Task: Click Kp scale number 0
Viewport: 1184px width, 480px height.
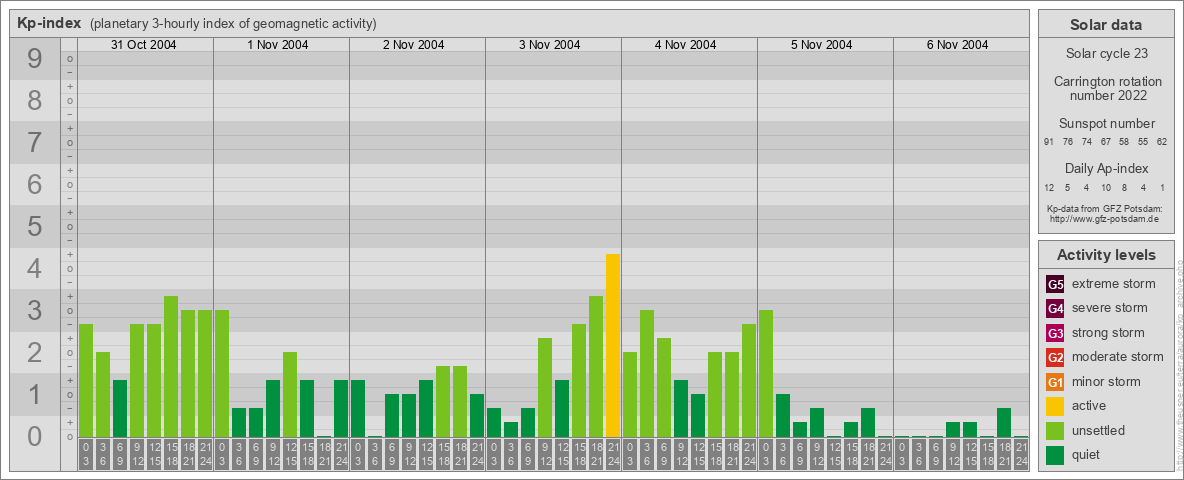Action: (x=35, y=436)
